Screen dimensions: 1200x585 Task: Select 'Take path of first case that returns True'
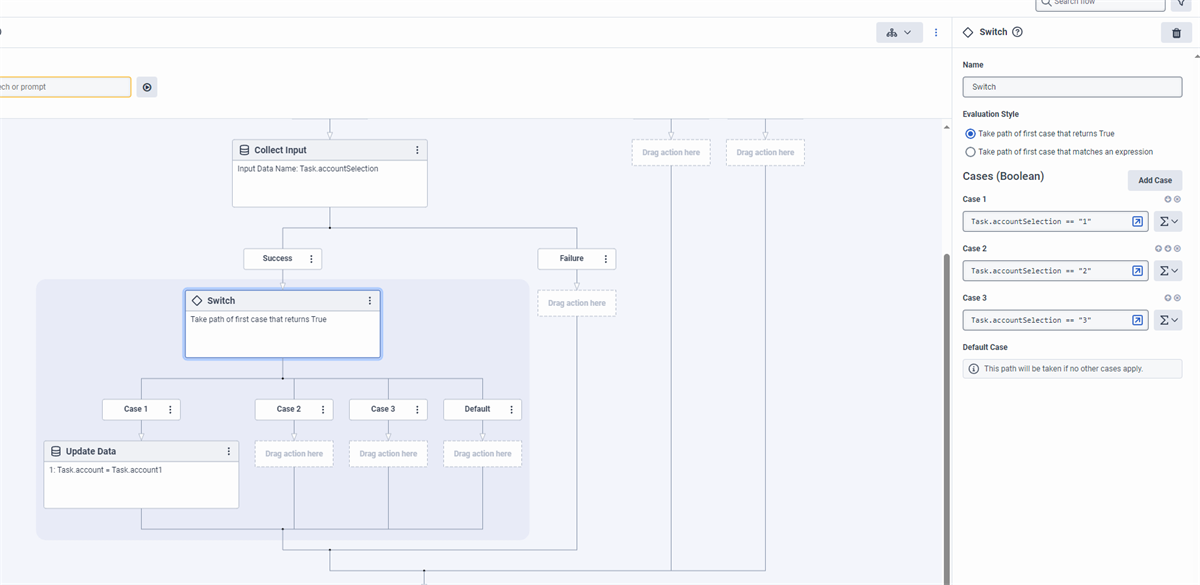tap(969, 133)
